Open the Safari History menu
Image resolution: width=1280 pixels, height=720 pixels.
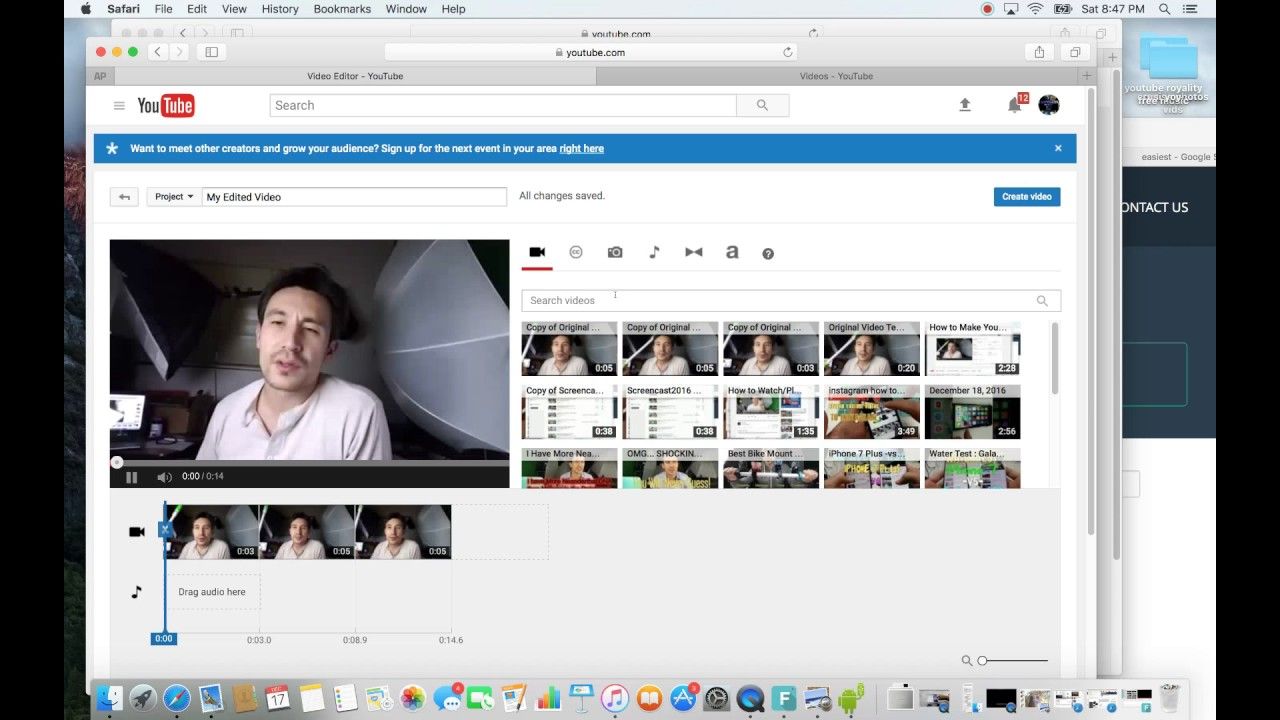coord(280,9)
